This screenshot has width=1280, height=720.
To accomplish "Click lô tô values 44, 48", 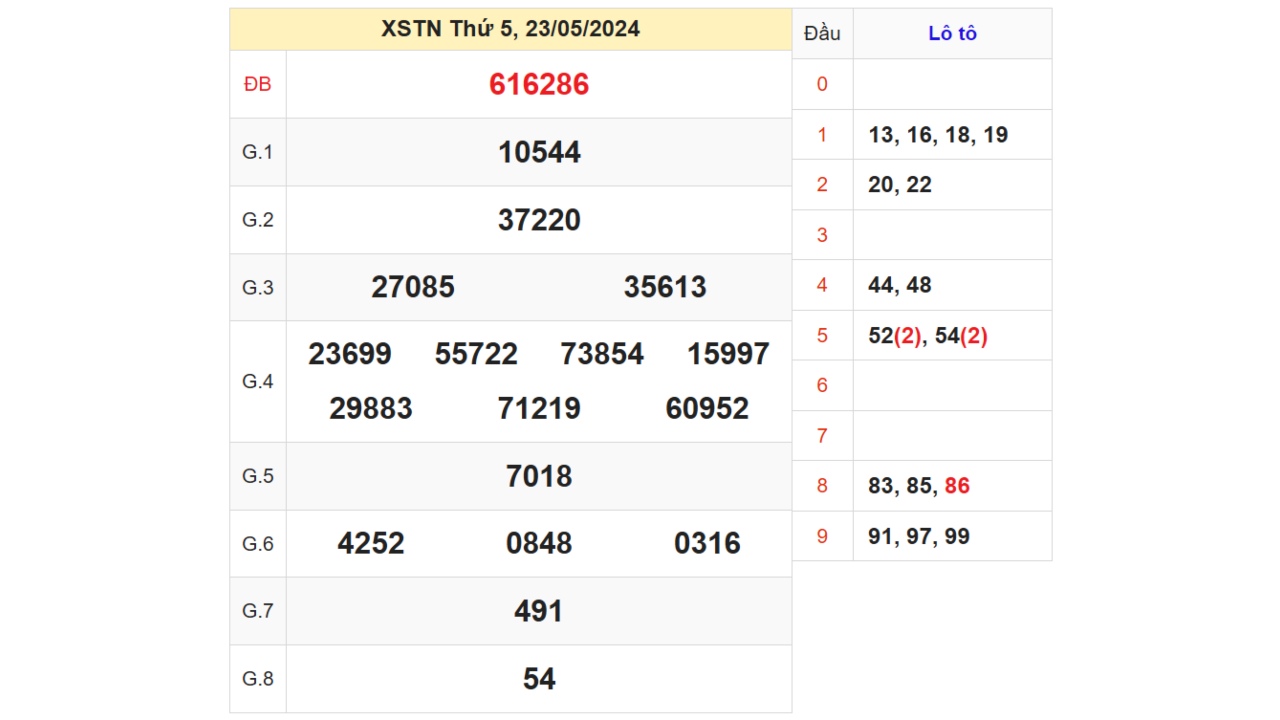I will click(900, 285).
